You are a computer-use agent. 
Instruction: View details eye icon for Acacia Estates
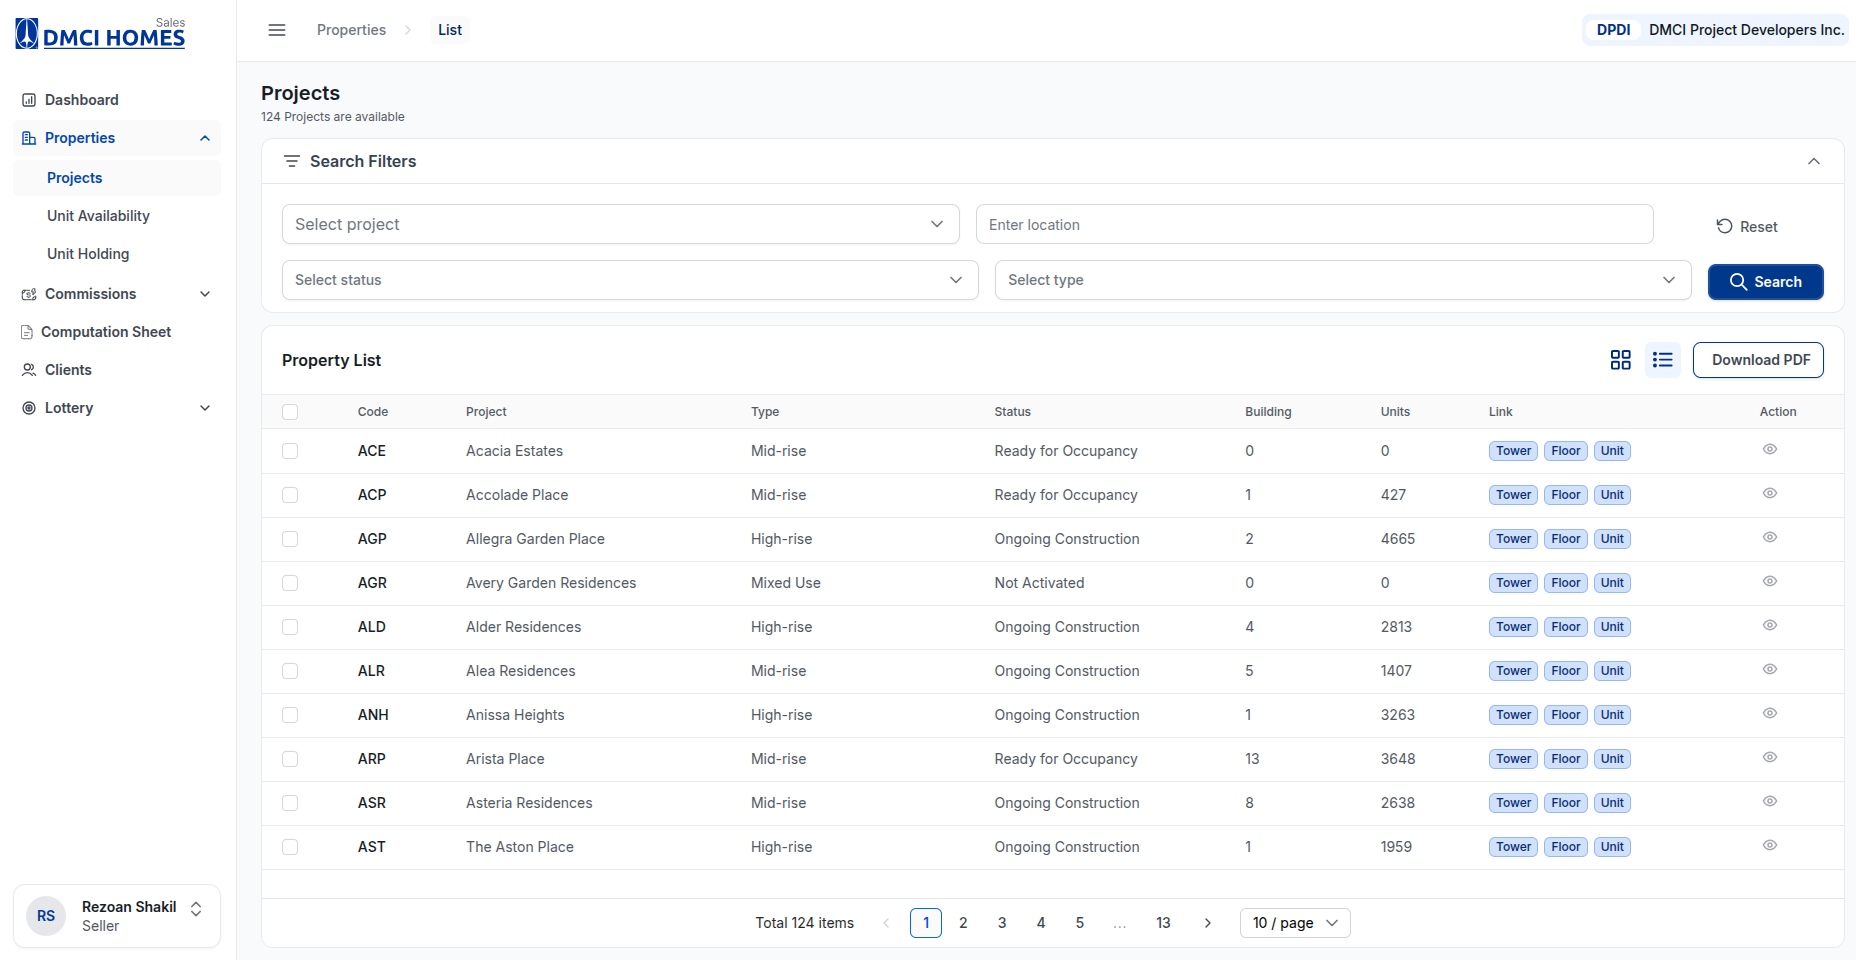1769,450
